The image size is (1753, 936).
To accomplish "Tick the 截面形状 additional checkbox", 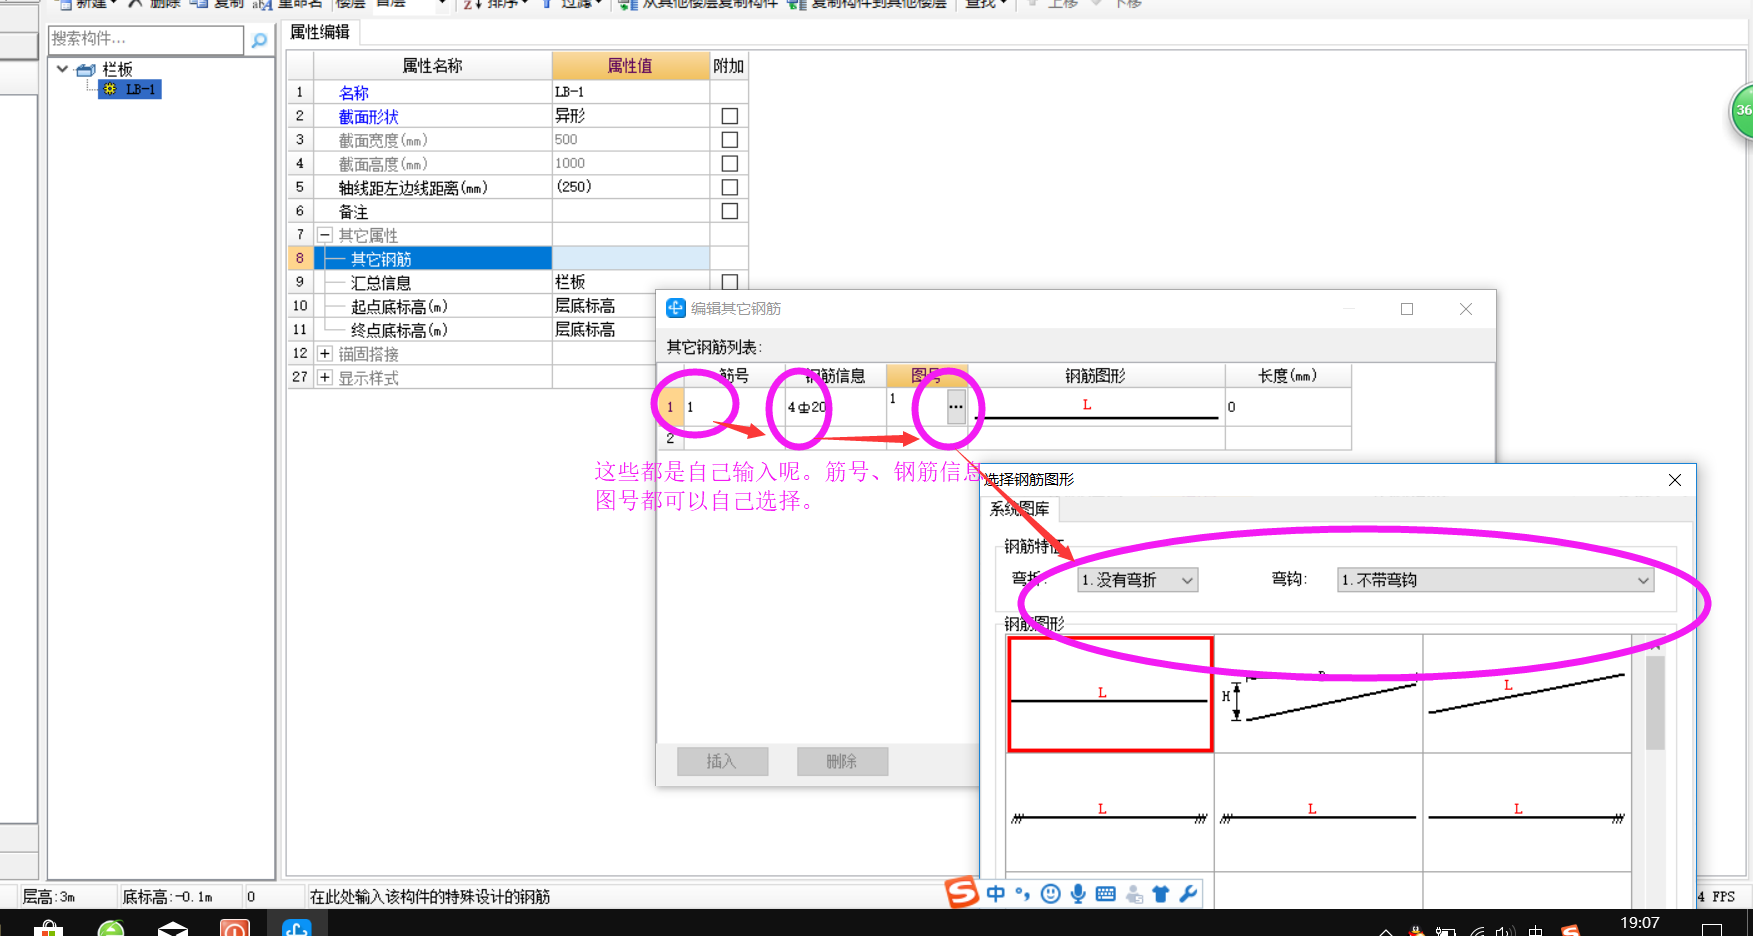I will pyautogui.click(x=730, y=116).
